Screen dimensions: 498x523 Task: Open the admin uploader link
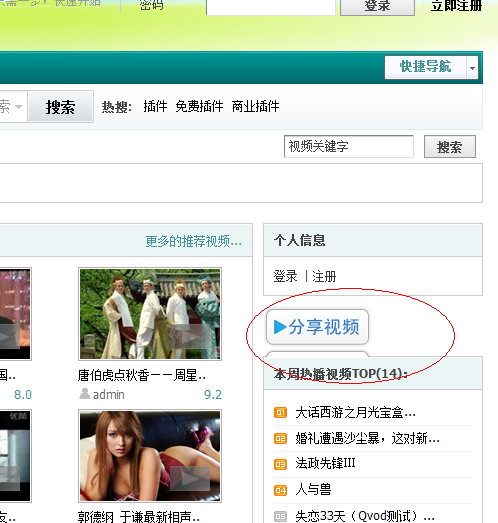pos(109,395)
